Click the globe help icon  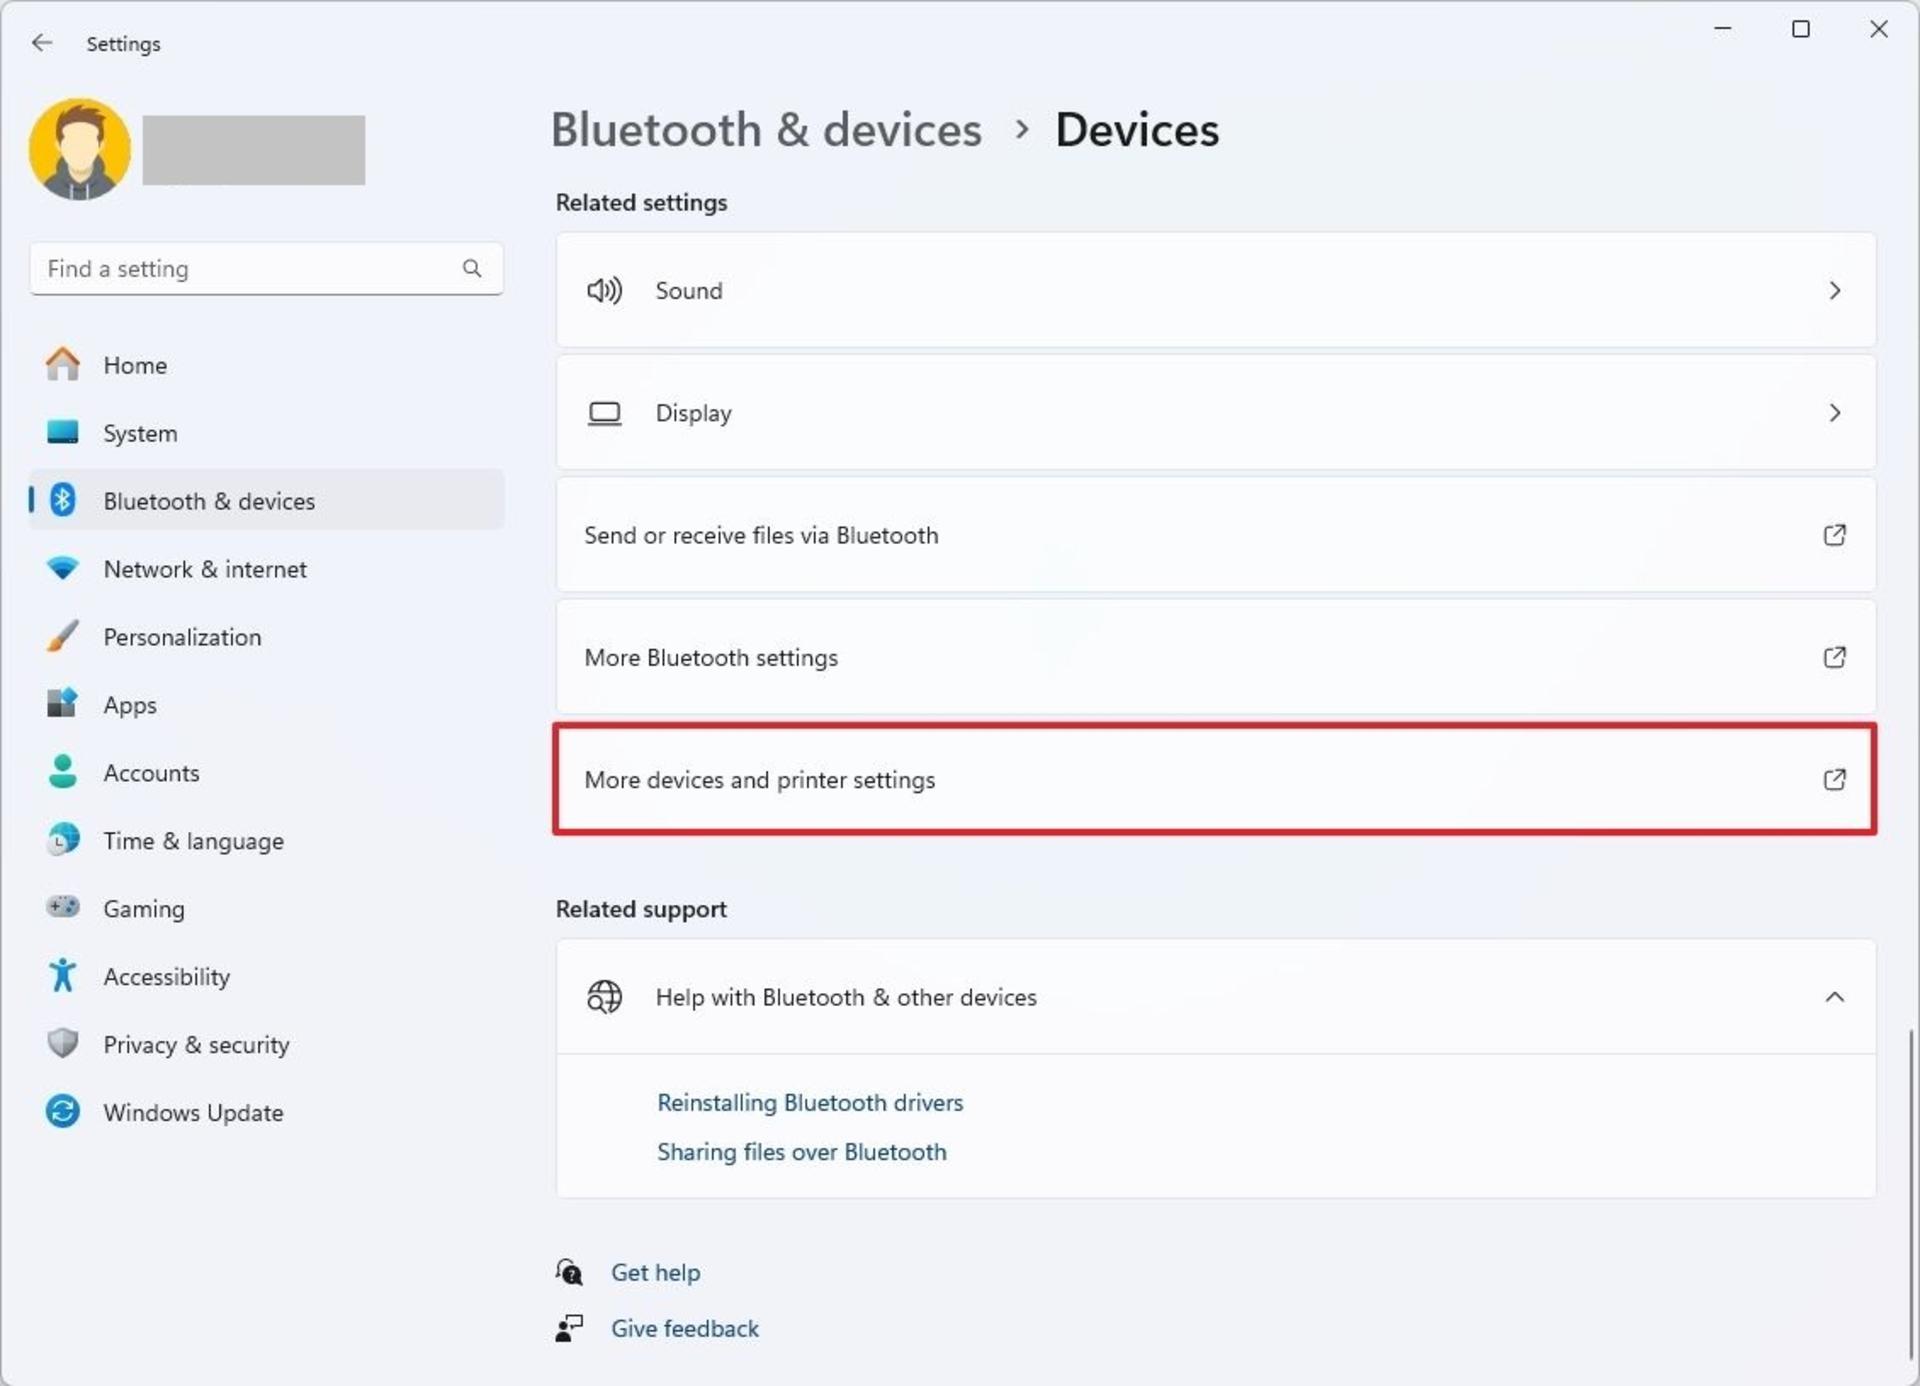tap(604, 997)
